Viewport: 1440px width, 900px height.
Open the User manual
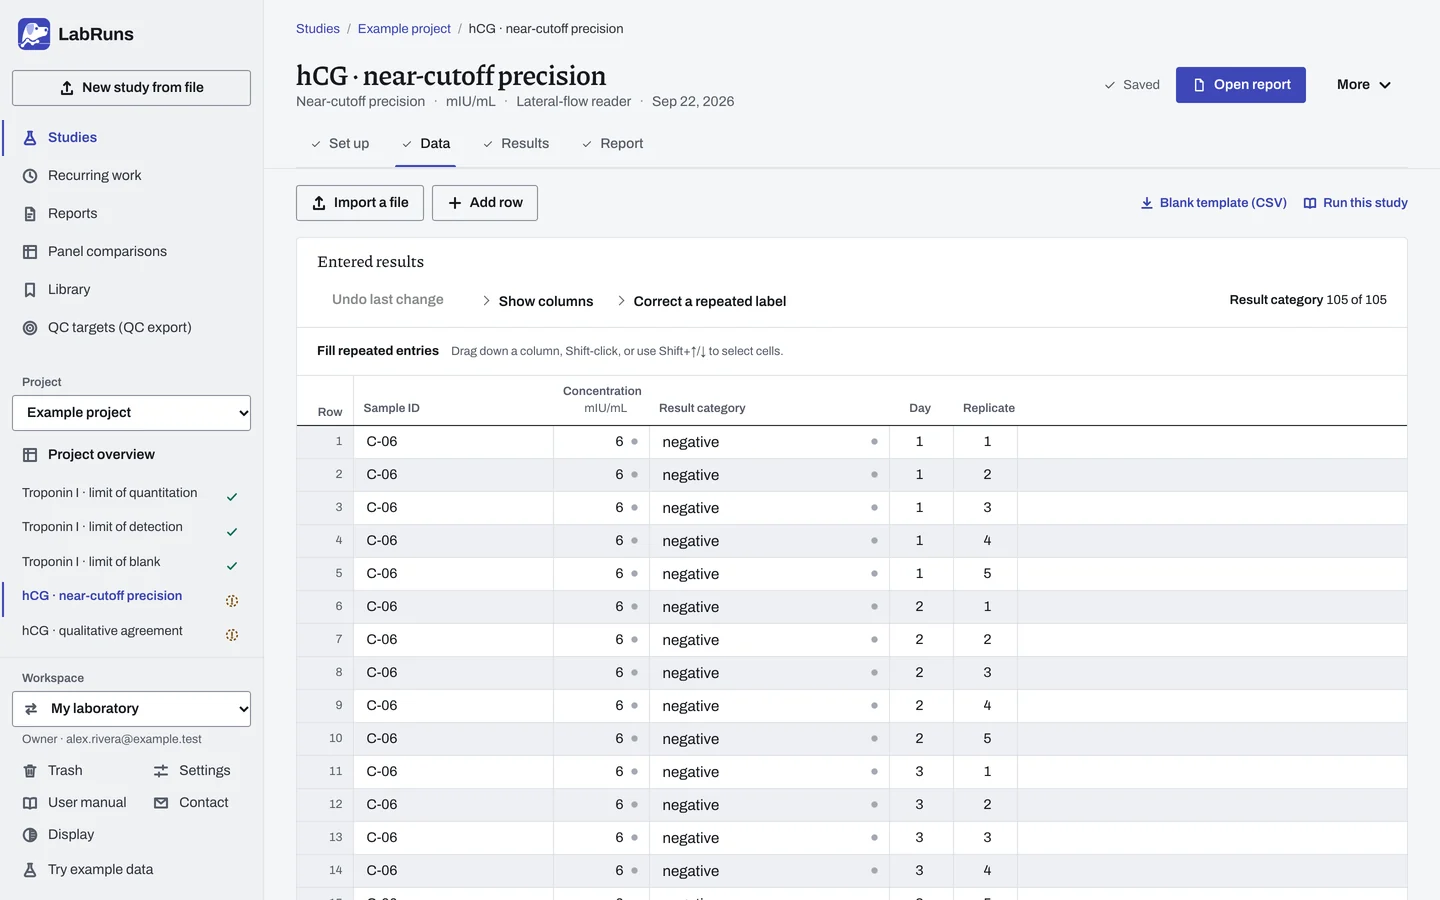pos(75,803)
